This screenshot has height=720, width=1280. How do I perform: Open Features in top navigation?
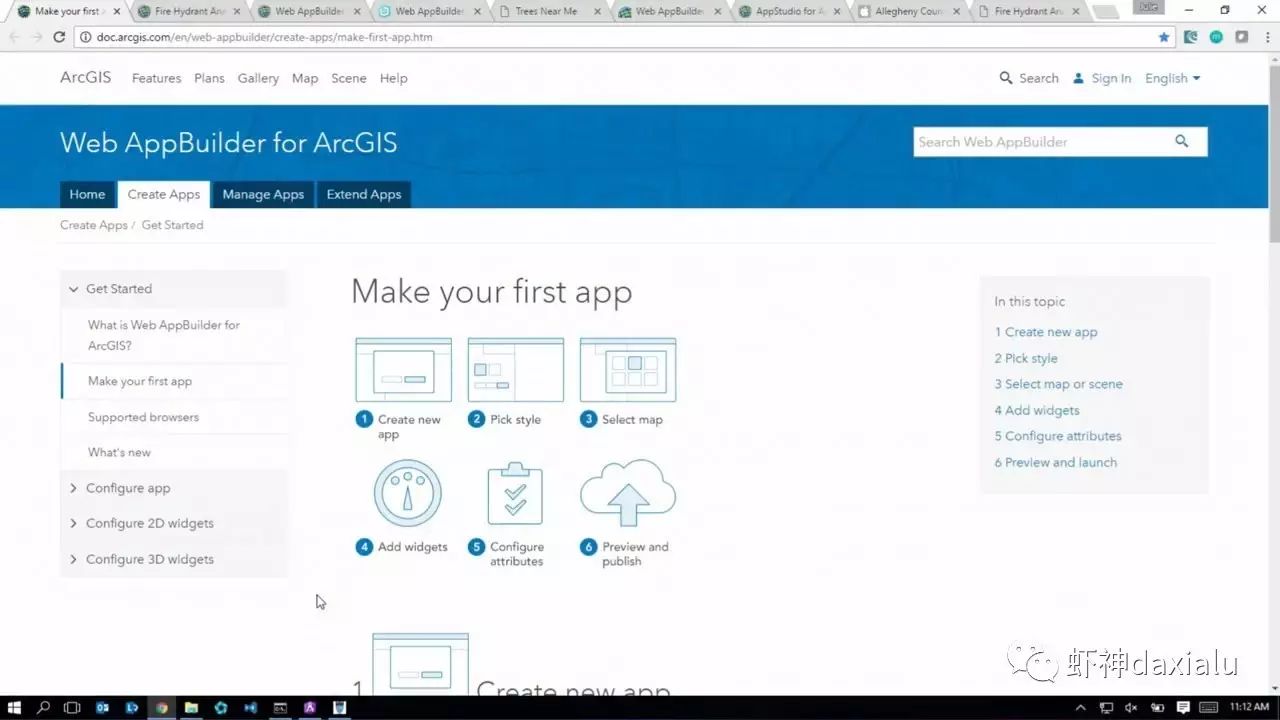click(156, 78)
